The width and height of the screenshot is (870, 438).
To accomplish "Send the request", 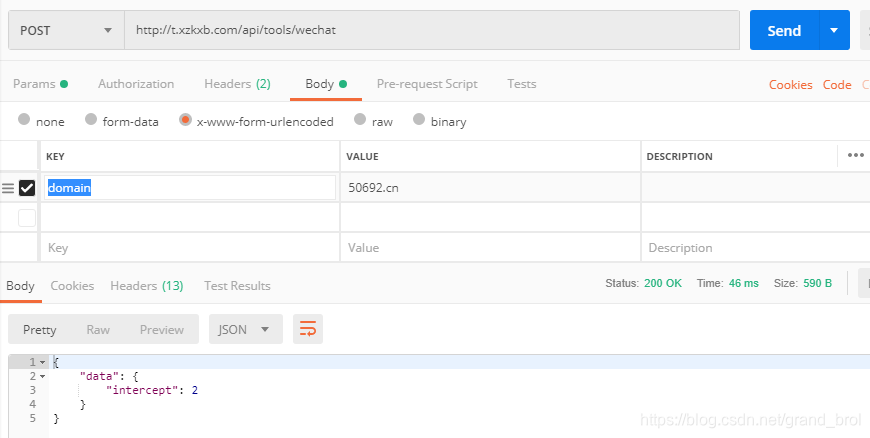I will pos(784,31).
